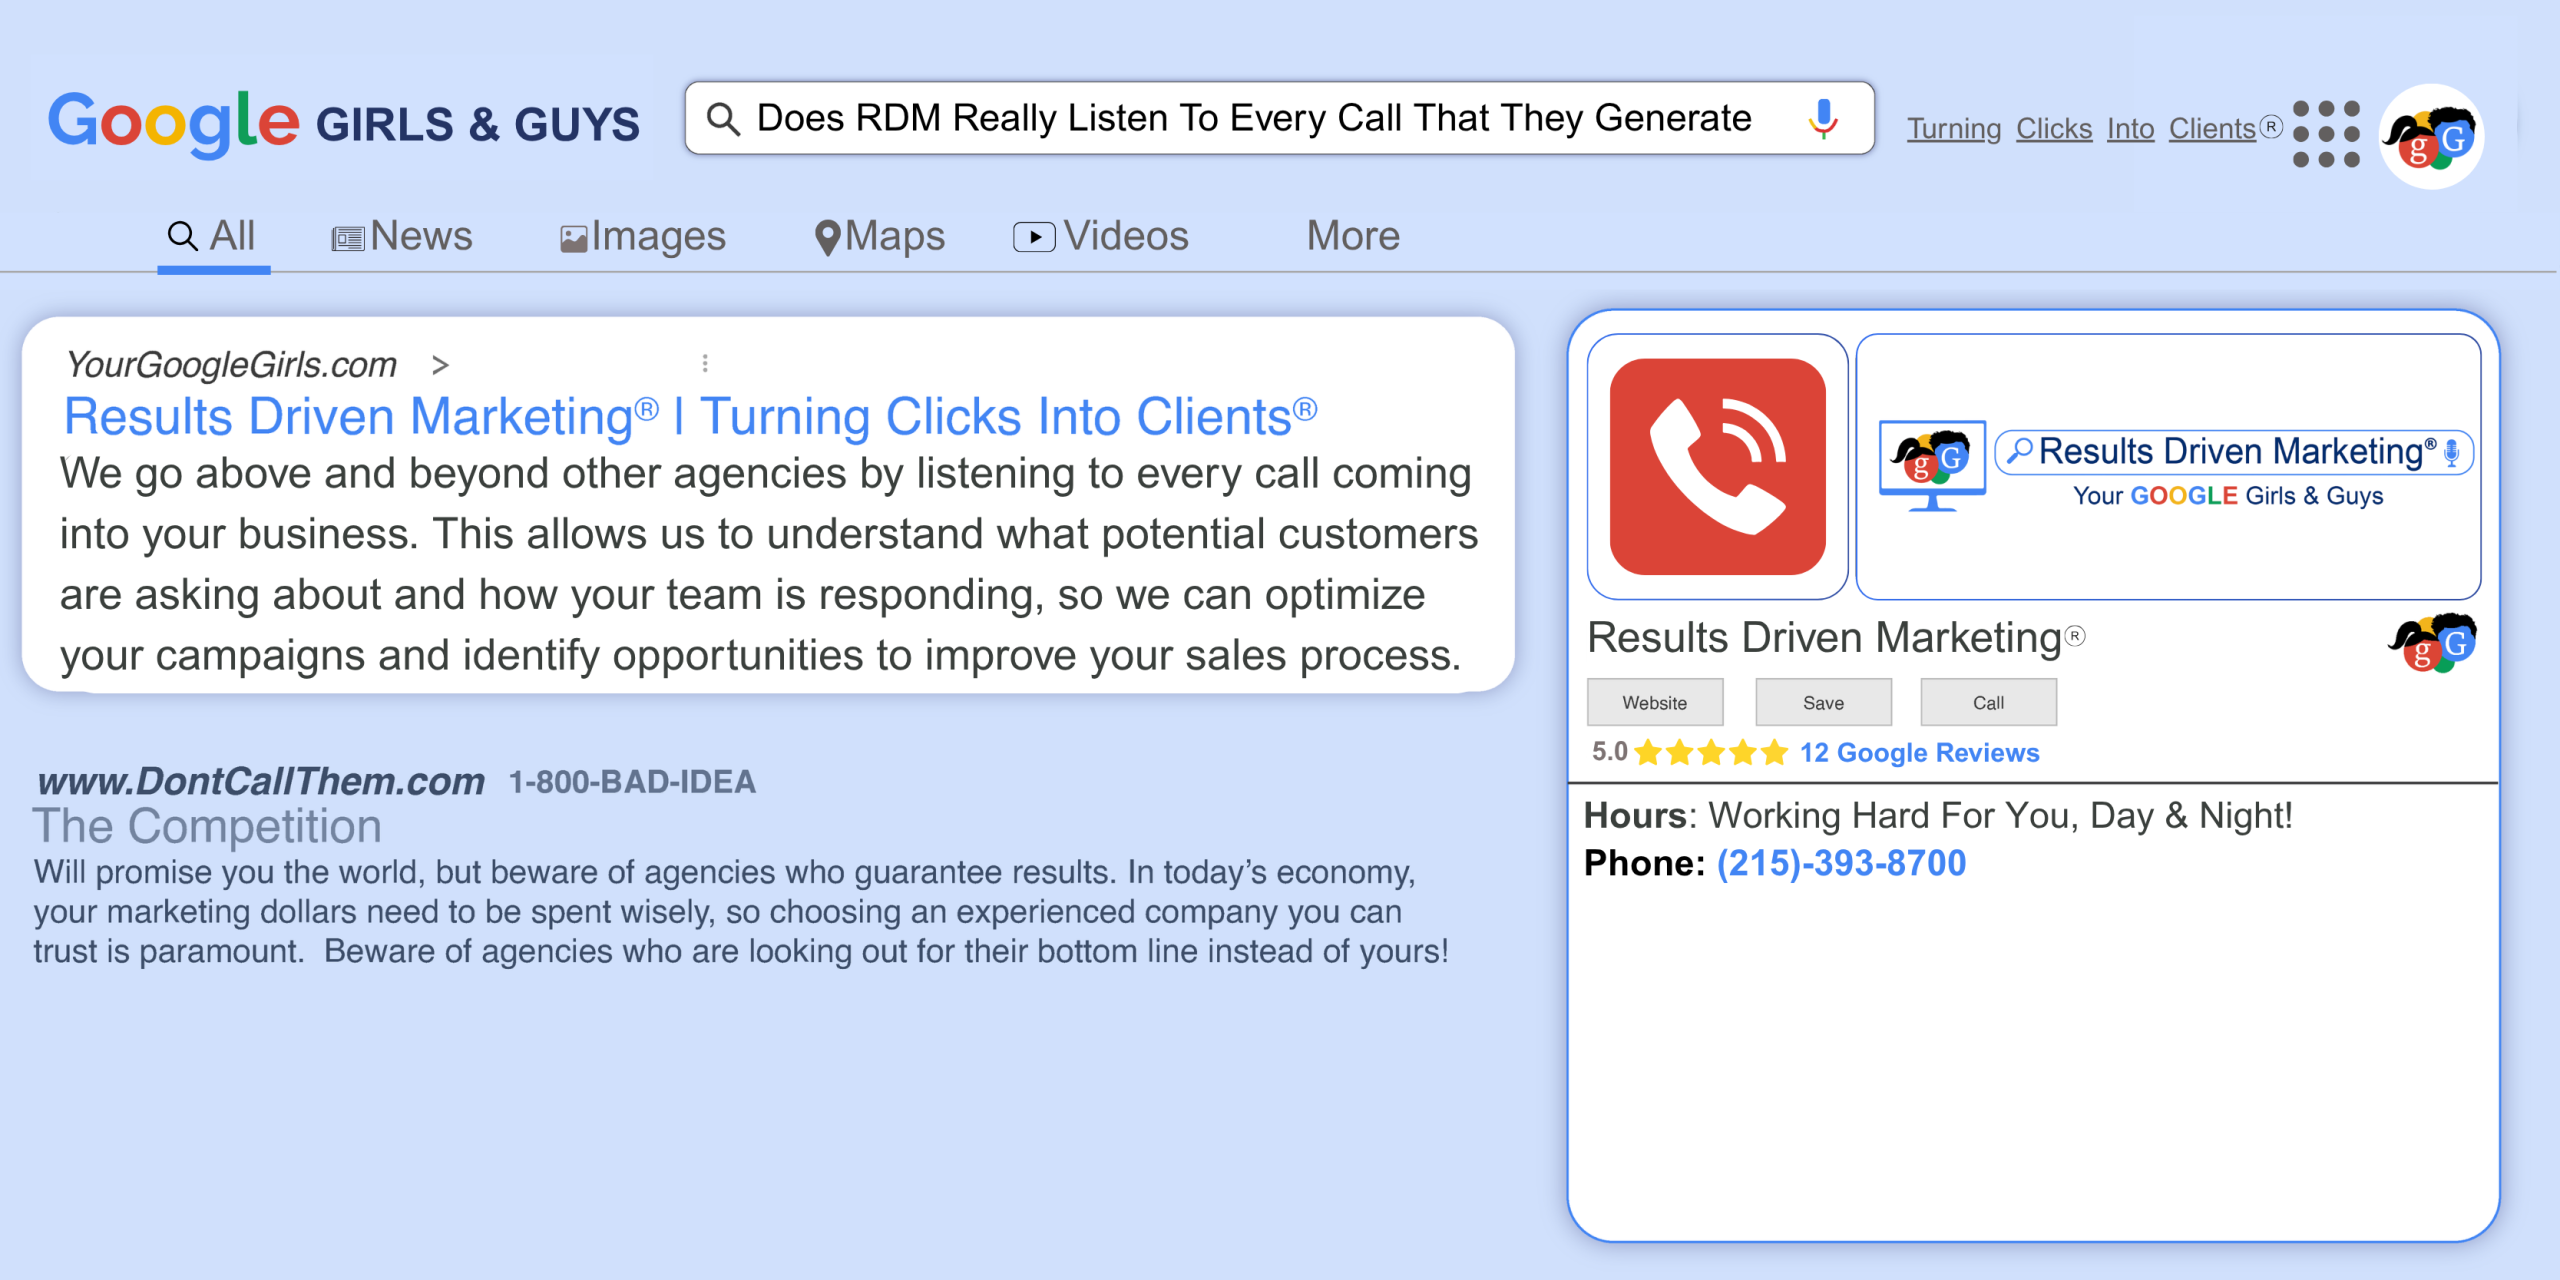
Task: Click the mic icon in Results Driven Marketing banner
Action: click(x=2451, y=452)
